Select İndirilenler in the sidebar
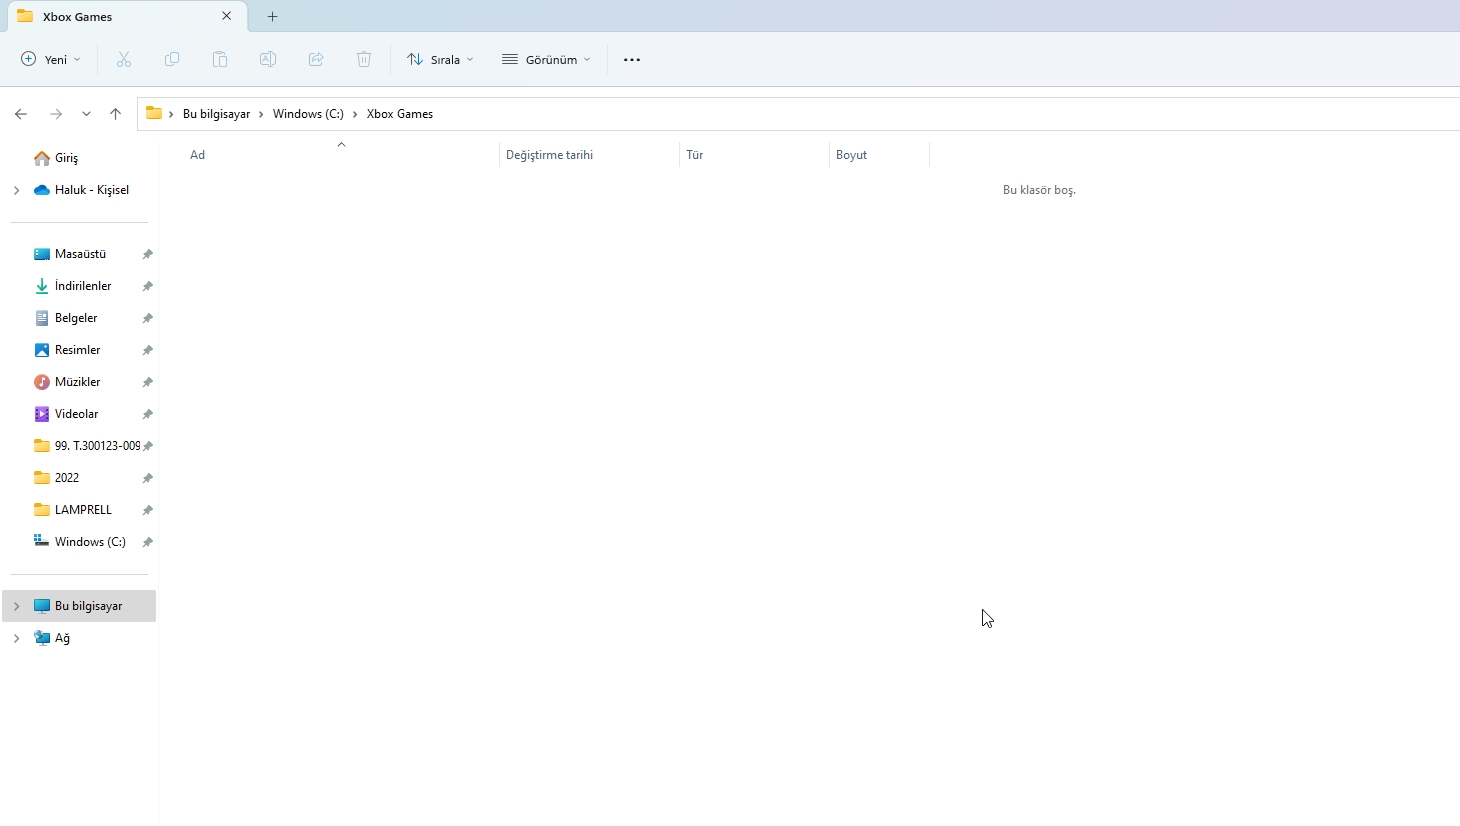The width and height of the screenshot is (1460, 826). pyautogui.click(x=83, y=286)
